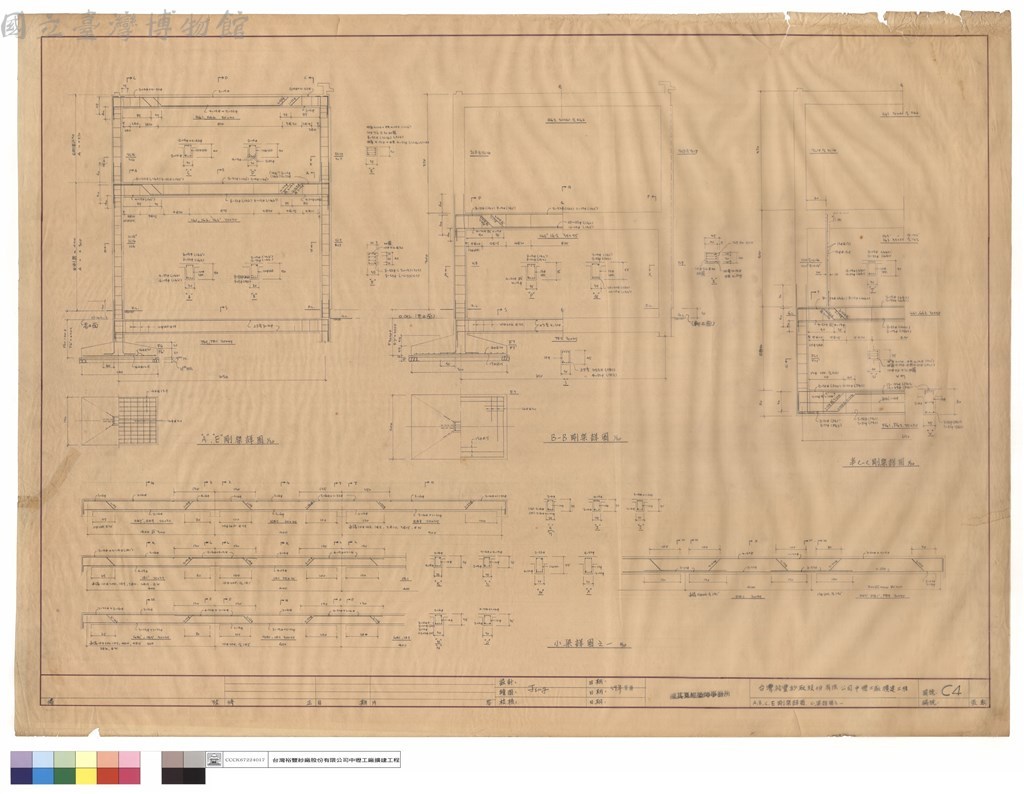Click the handwritten drafter signature in title block
Viewport: 1024px width, 794px height.
(x=539, y=689)
